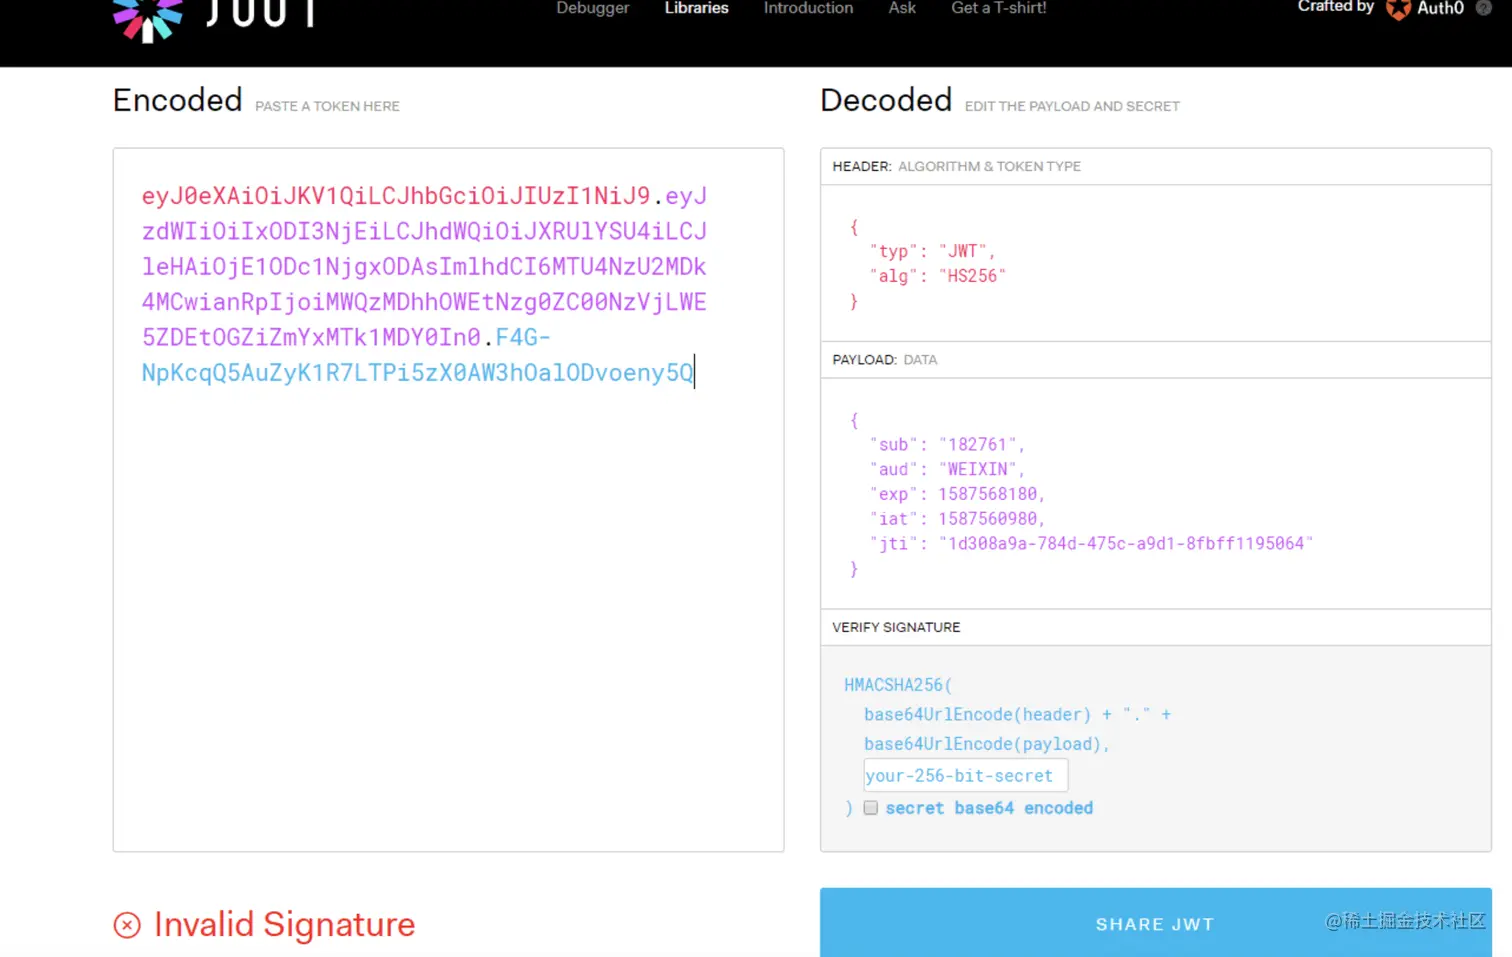Screen dimensions: 1512x957
Task: Click the "alg": "HS256" header line
Action: (x=937, y=276)
